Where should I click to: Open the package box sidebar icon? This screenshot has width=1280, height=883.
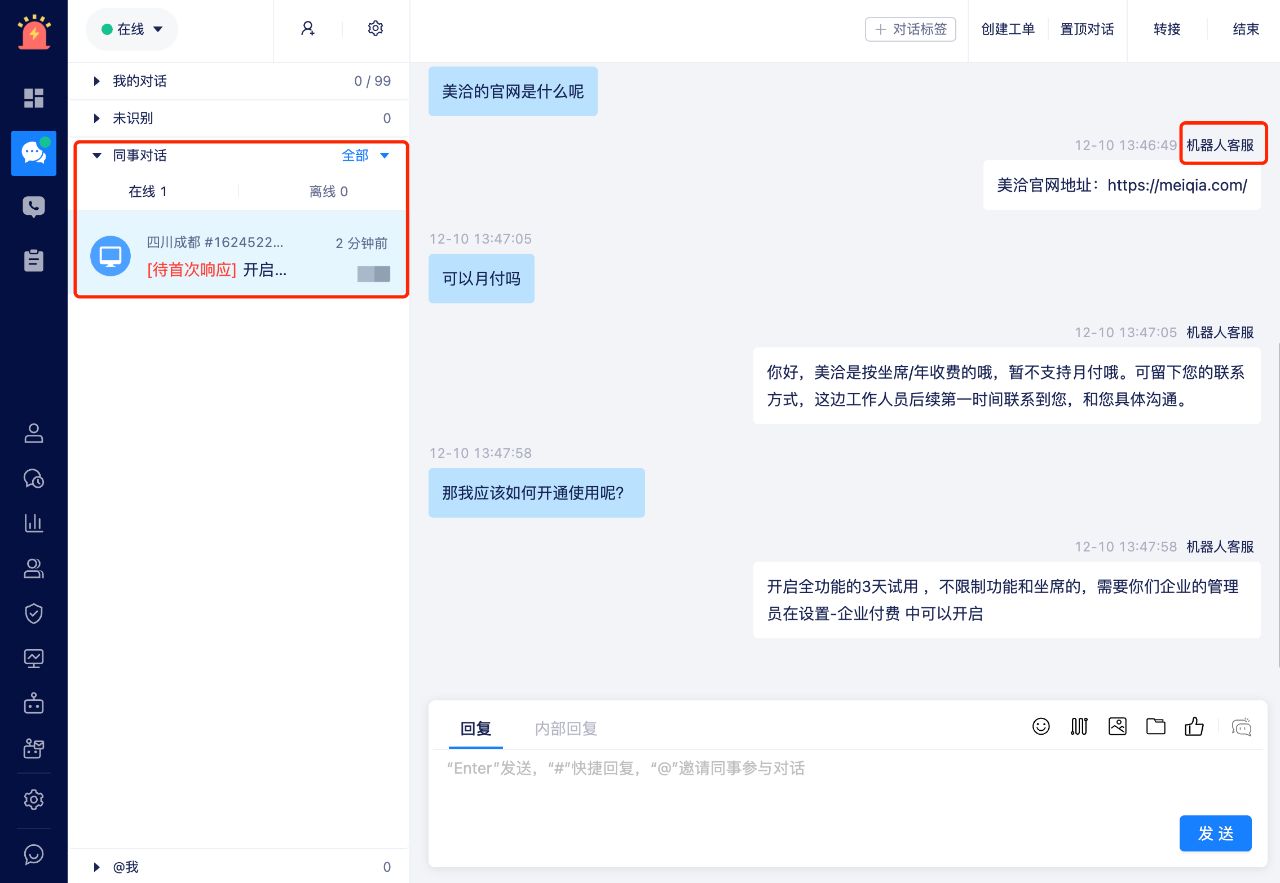(x=34, y=748)
